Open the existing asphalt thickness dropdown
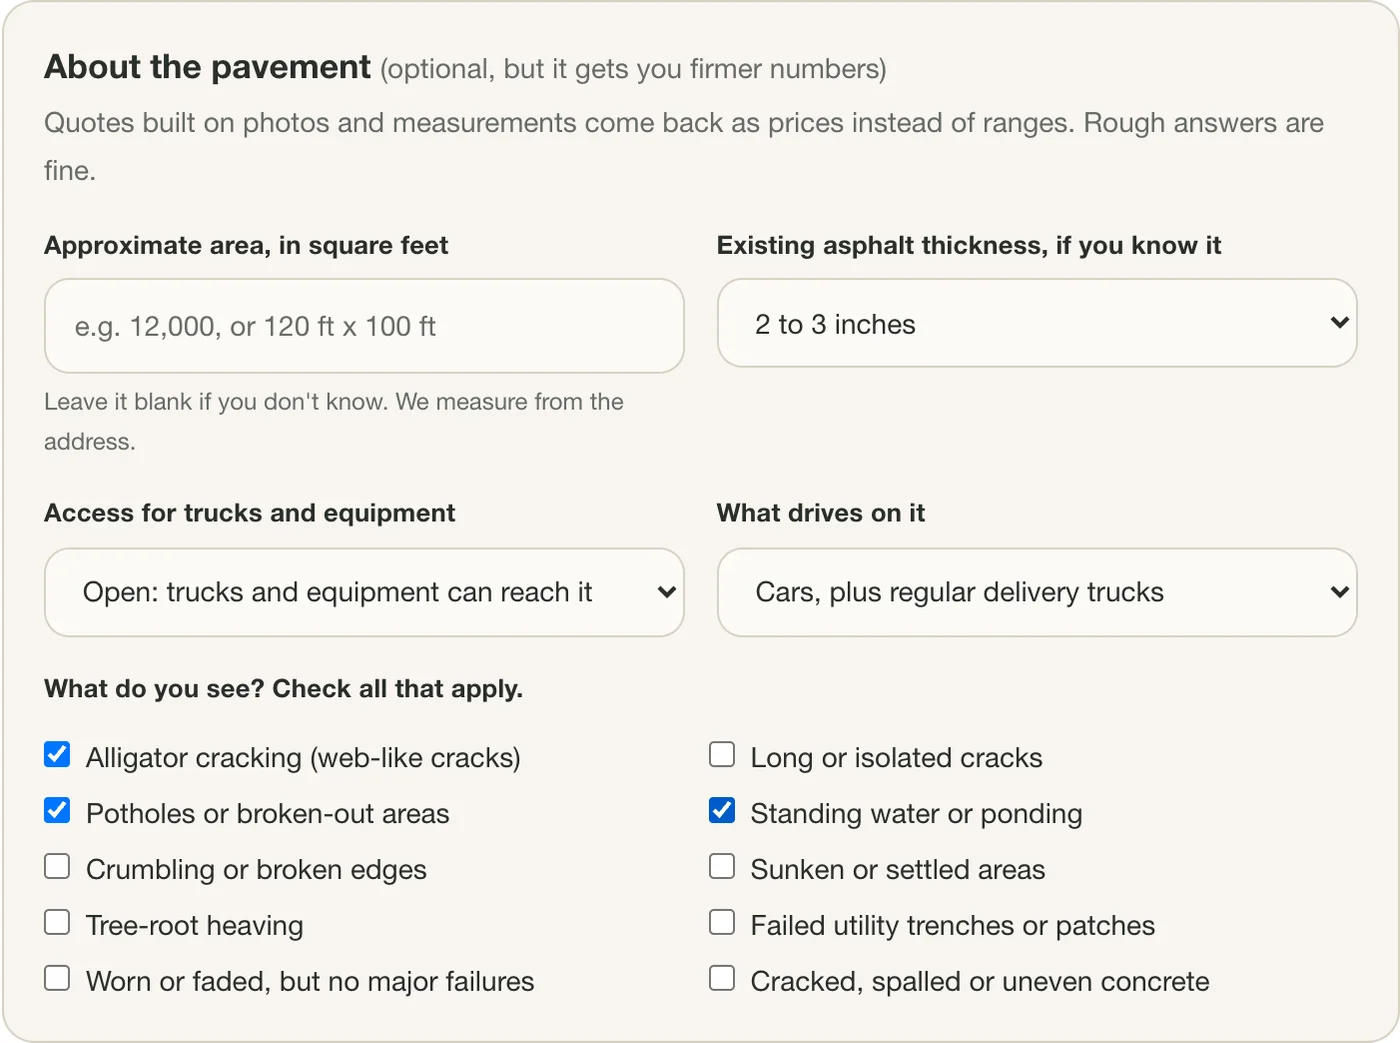This screenshot has height=1043, width=1400. pyautogui.click(x=1037, y=323)
